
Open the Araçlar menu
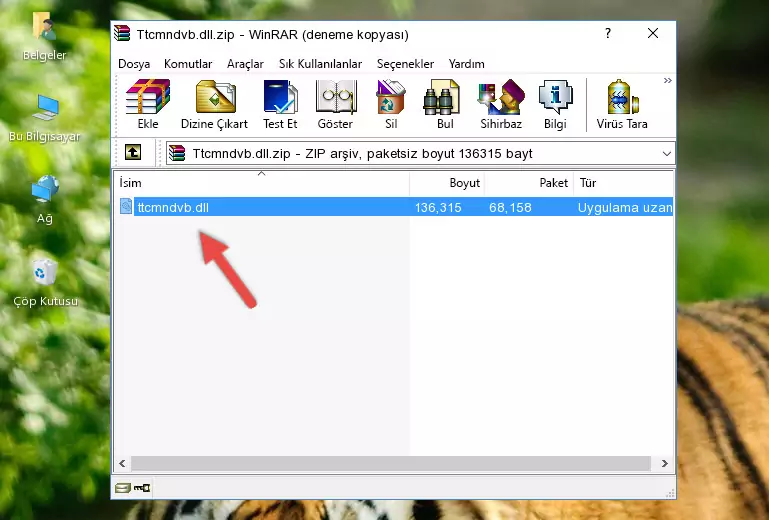click(245, 64)
